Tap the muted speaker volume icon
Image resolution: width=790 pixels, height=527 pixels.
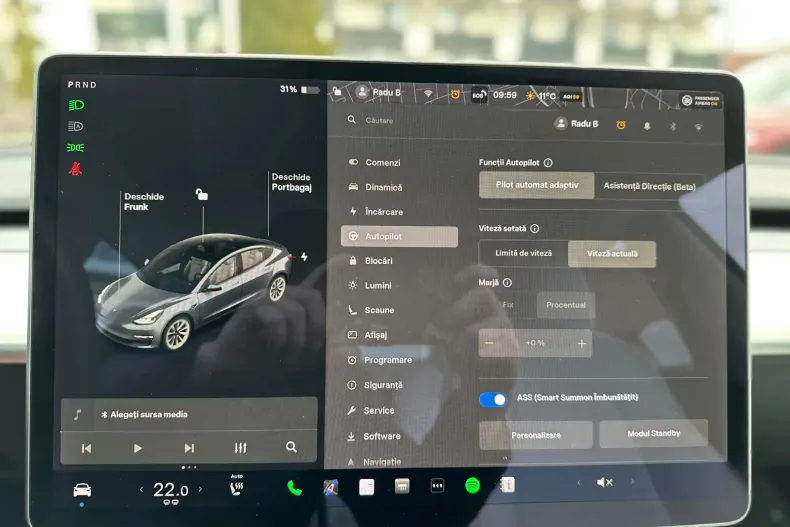click(605, 483)
